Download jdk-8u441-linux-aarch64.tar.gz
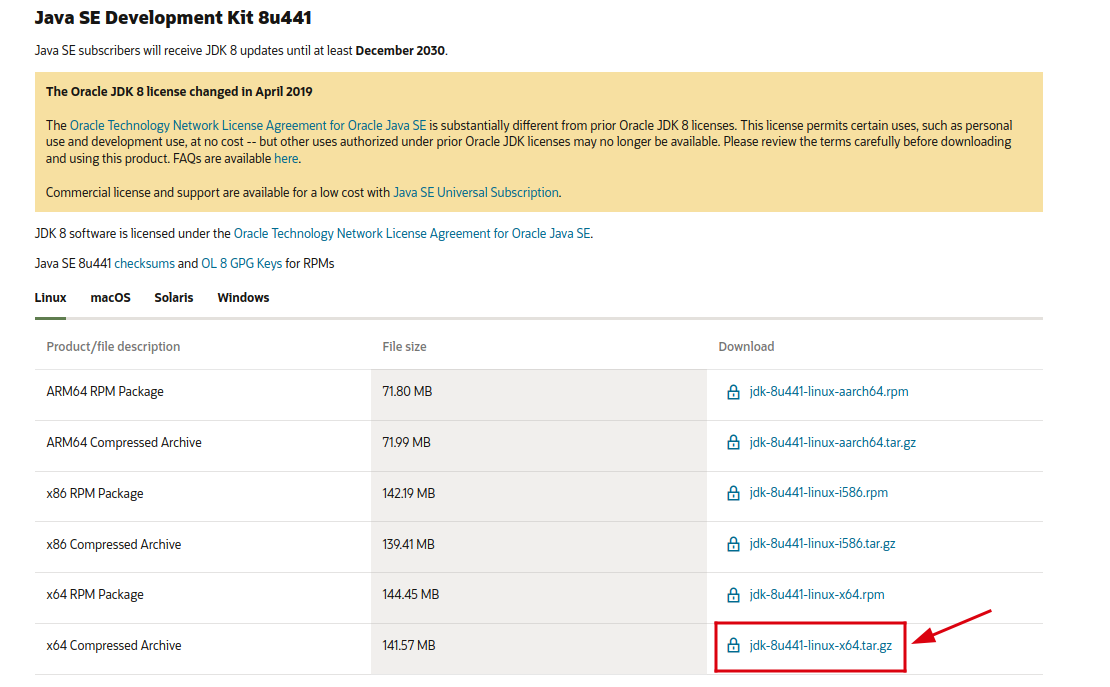Viewport: 1110px width, 687px height. click(832, 443)
